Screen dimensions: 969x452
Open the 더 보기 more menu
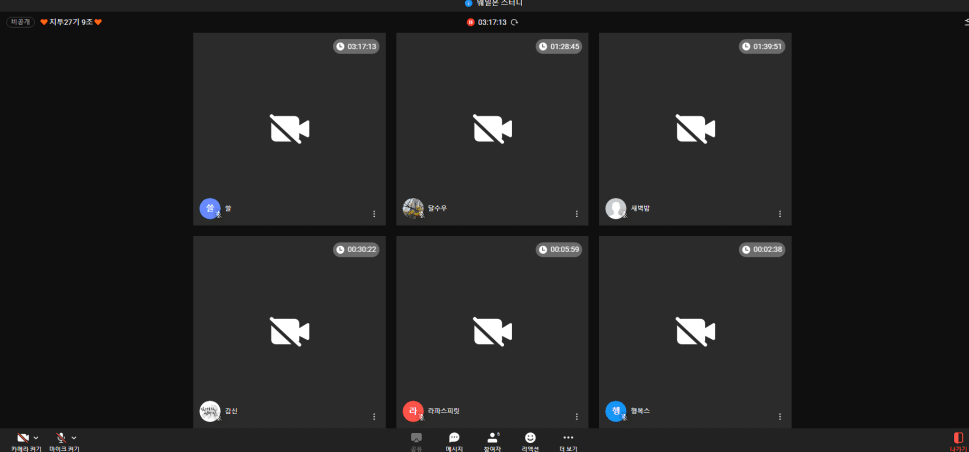coord(568,440)
